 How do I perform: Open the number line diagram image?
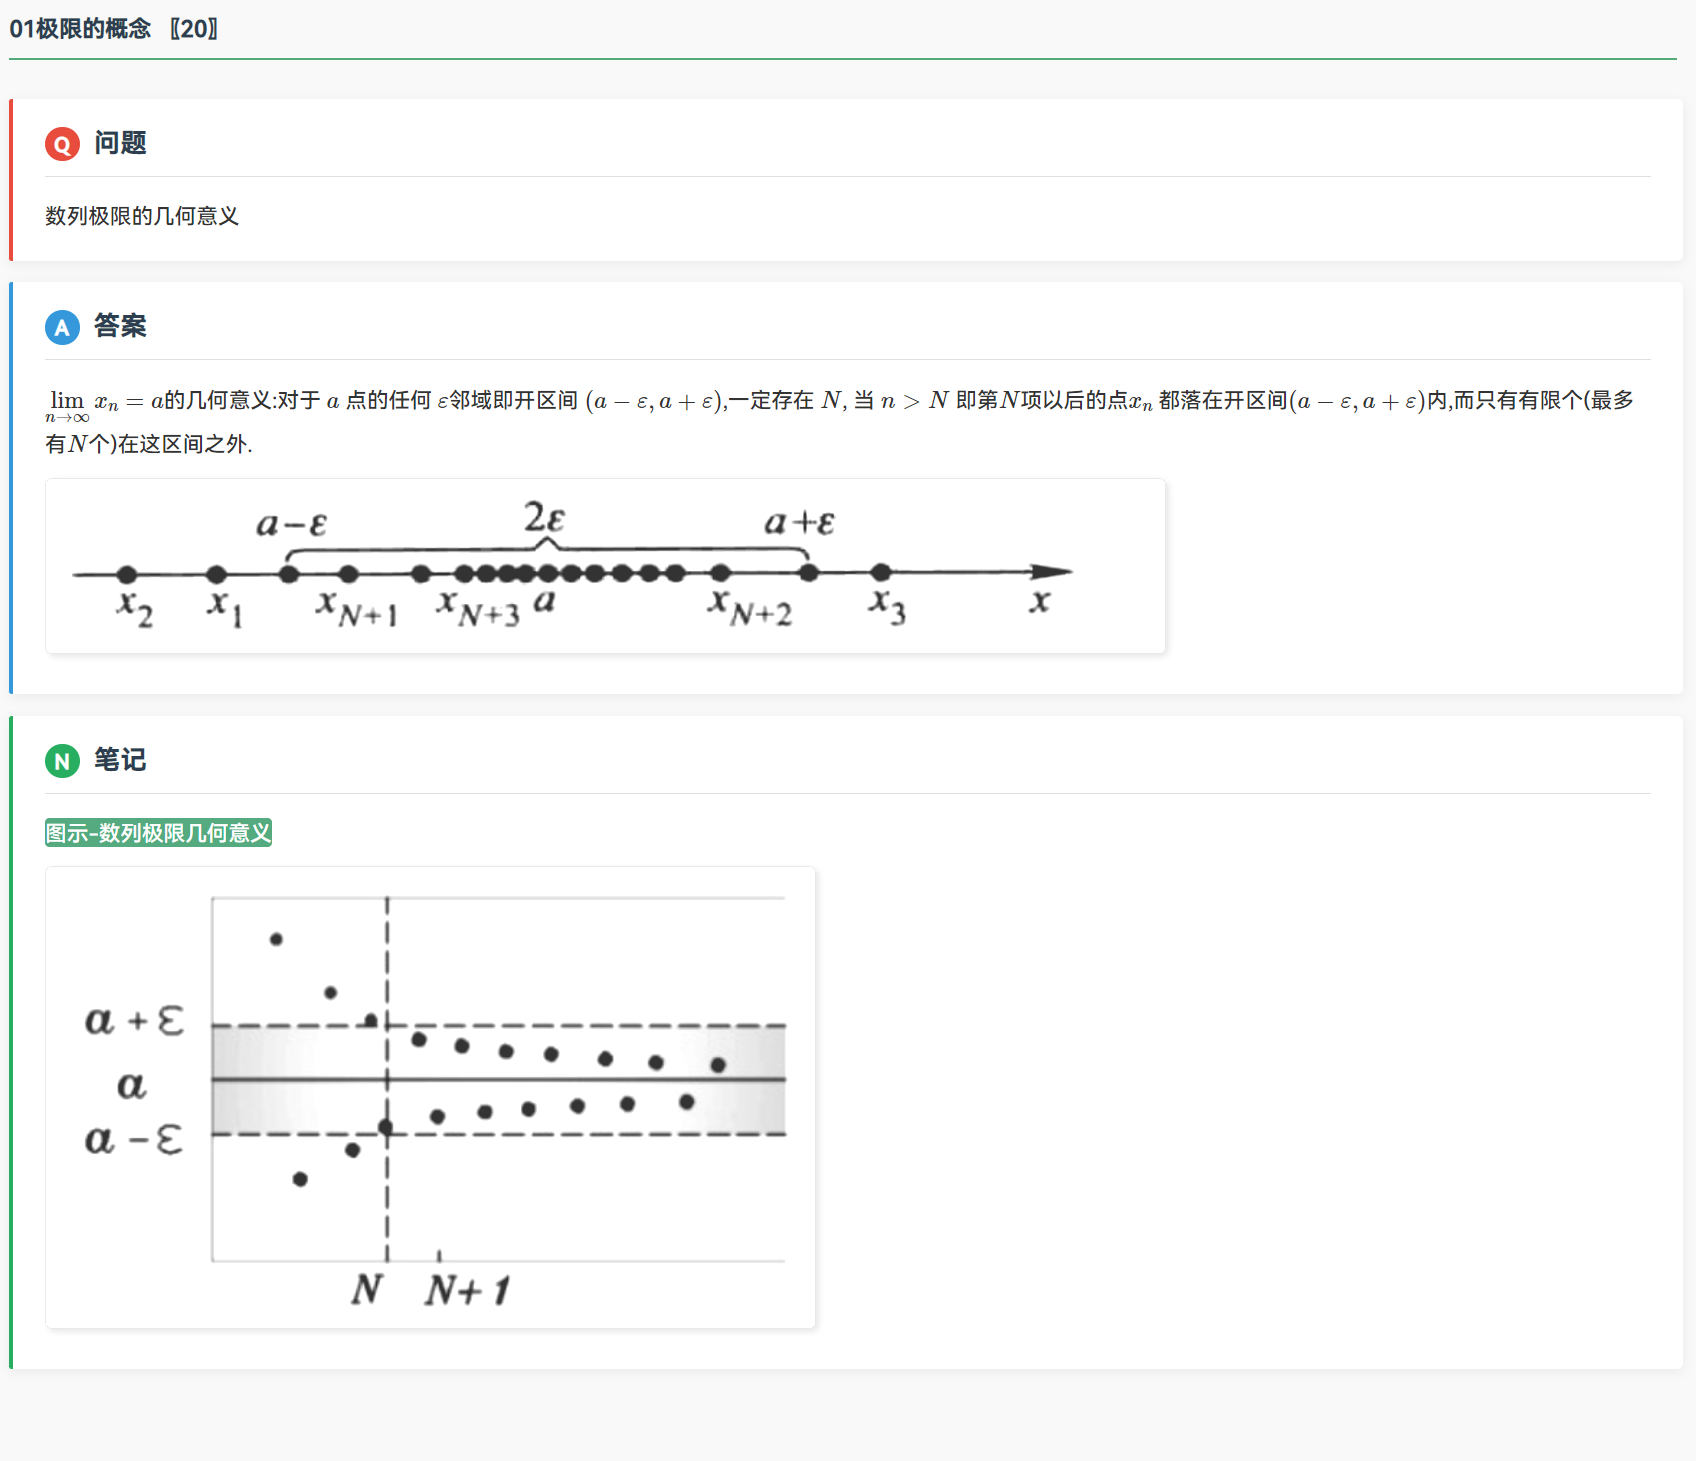pos(605,566)
